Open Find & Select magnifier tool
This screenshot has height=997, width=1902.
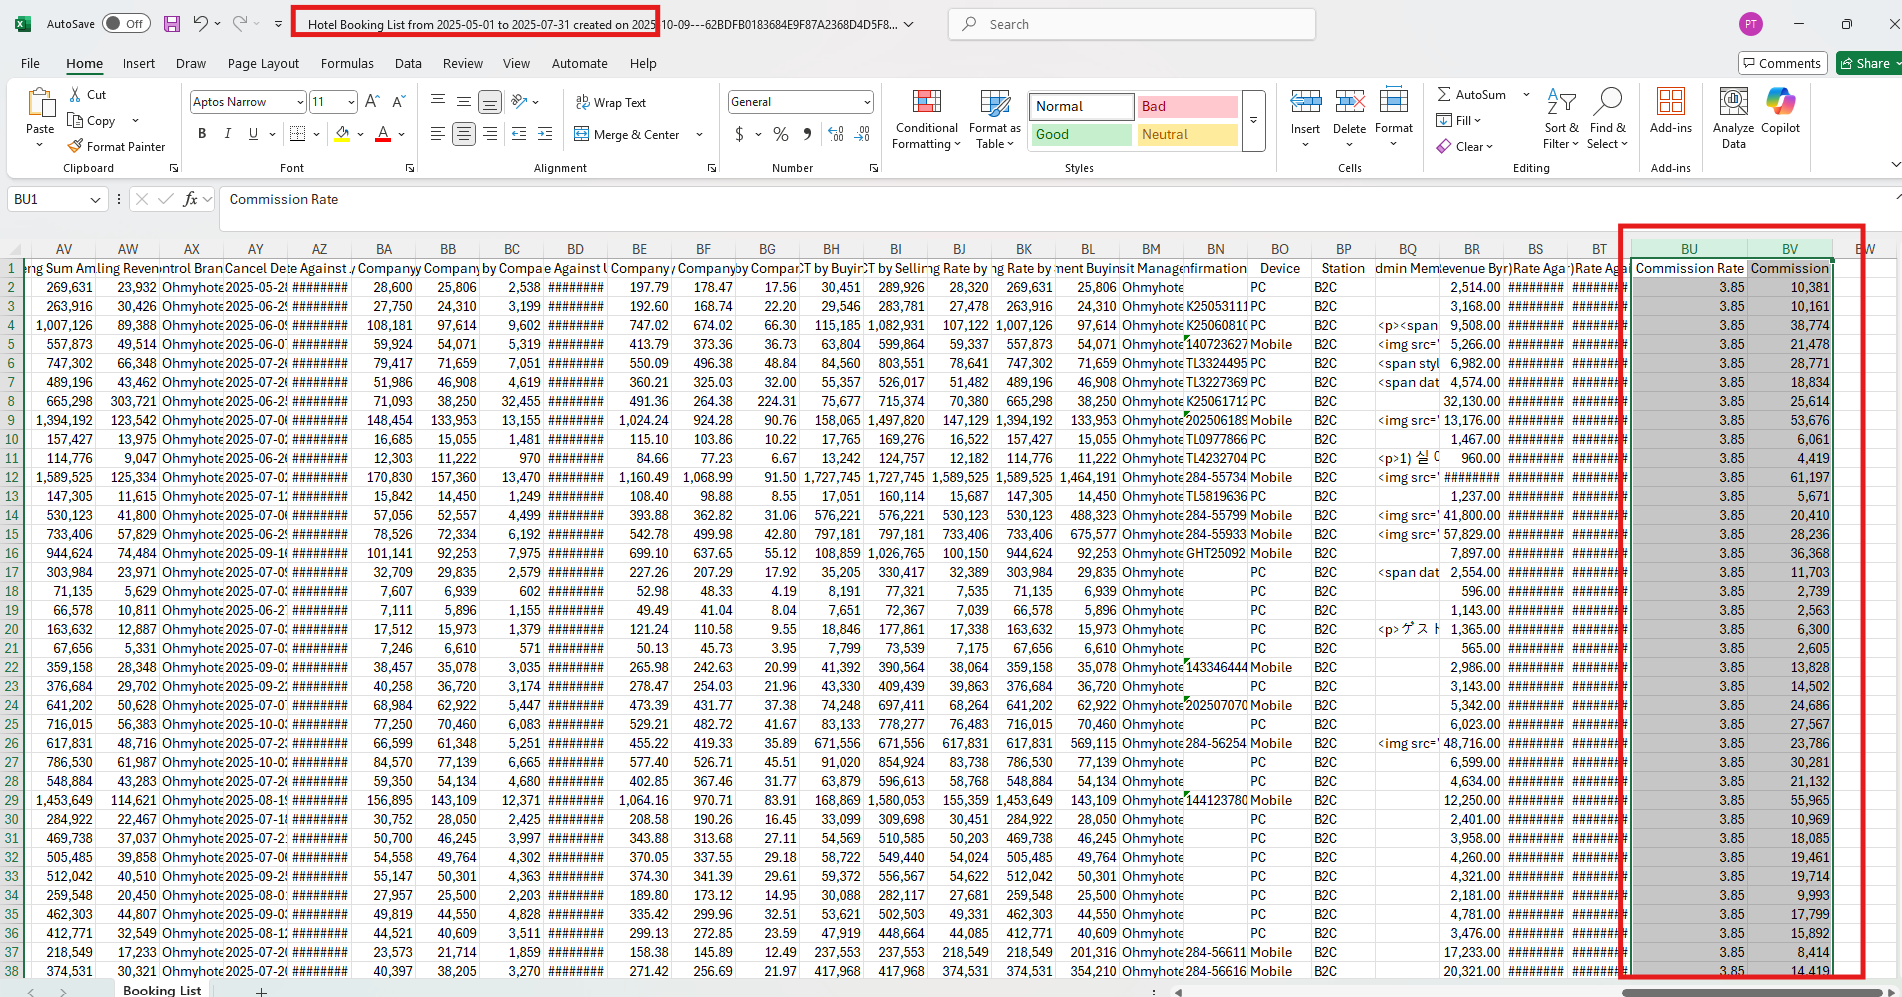click(1607, 118)
